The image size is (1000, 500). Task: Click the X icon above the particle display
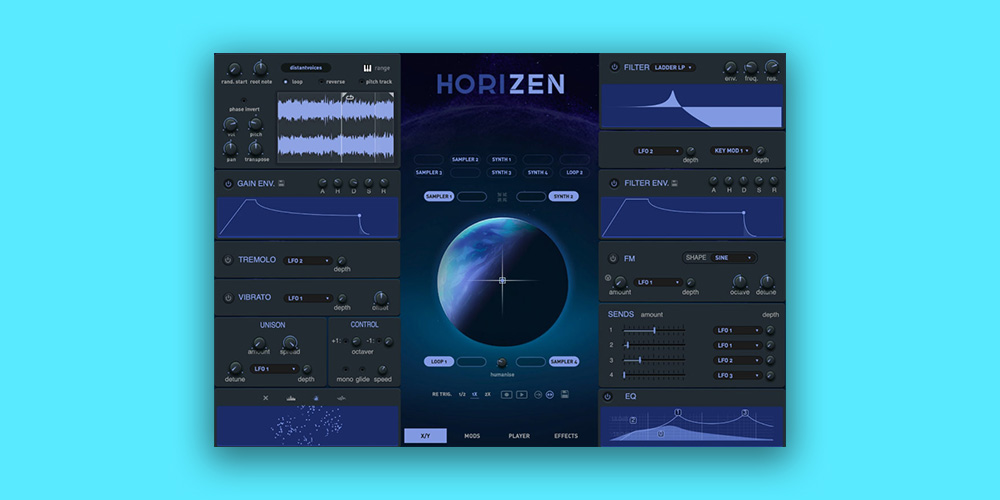click(266, 398)
